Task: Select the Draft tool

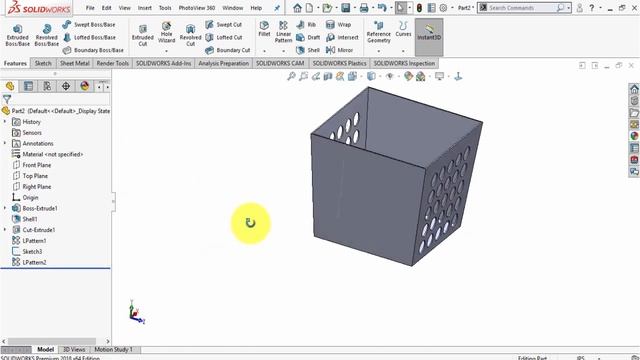Action: pos(308,37)
